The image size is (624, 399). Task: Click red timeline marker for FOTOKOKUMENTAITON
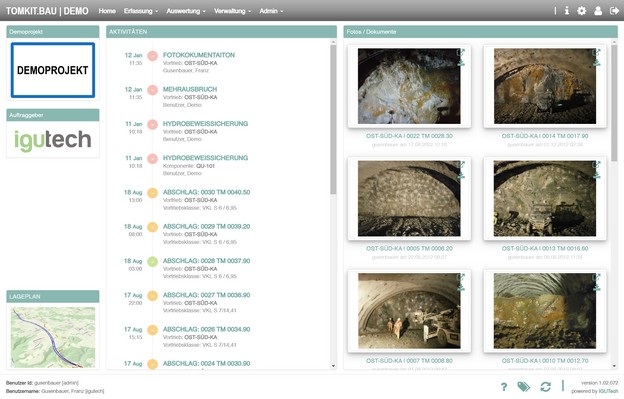click(152, 56)
